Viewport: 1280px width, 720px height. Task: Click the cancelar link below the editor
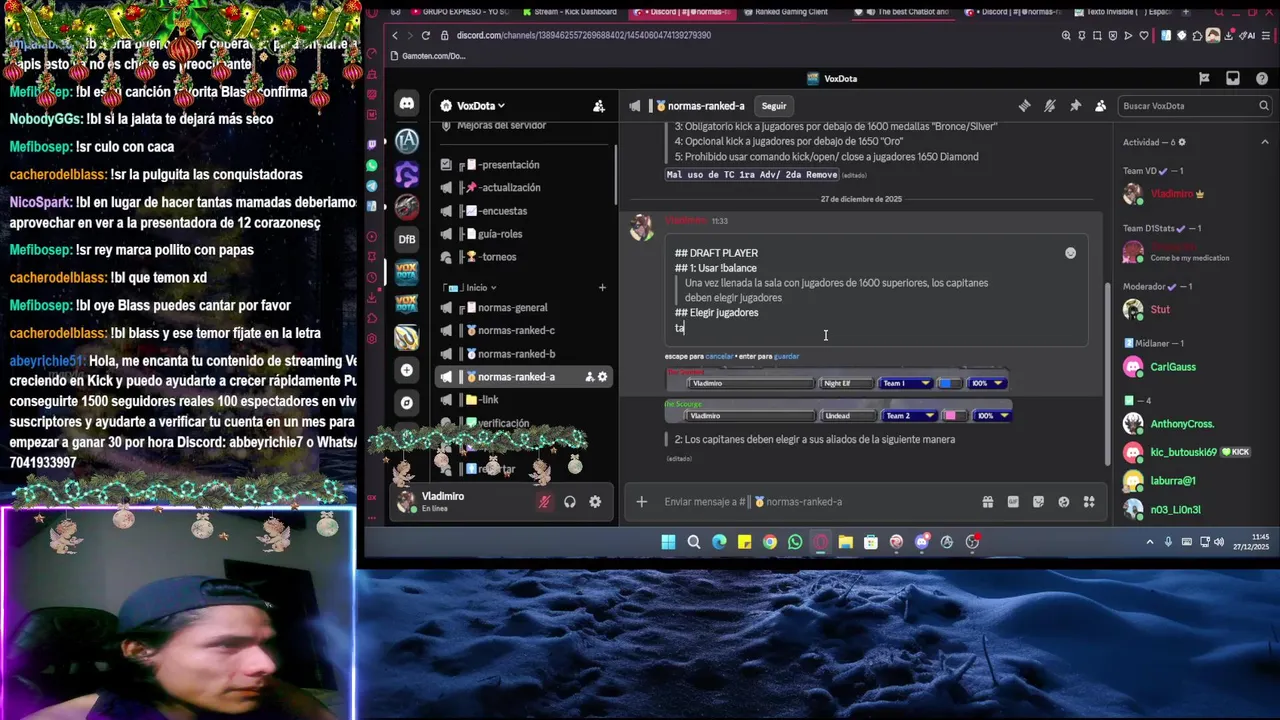click(719, 356)
